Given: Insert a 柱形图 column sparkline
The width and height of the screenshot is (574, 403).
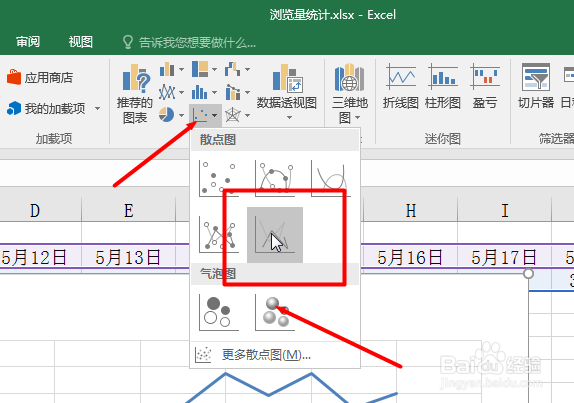Looking at the screenshot, I should 443,86.
